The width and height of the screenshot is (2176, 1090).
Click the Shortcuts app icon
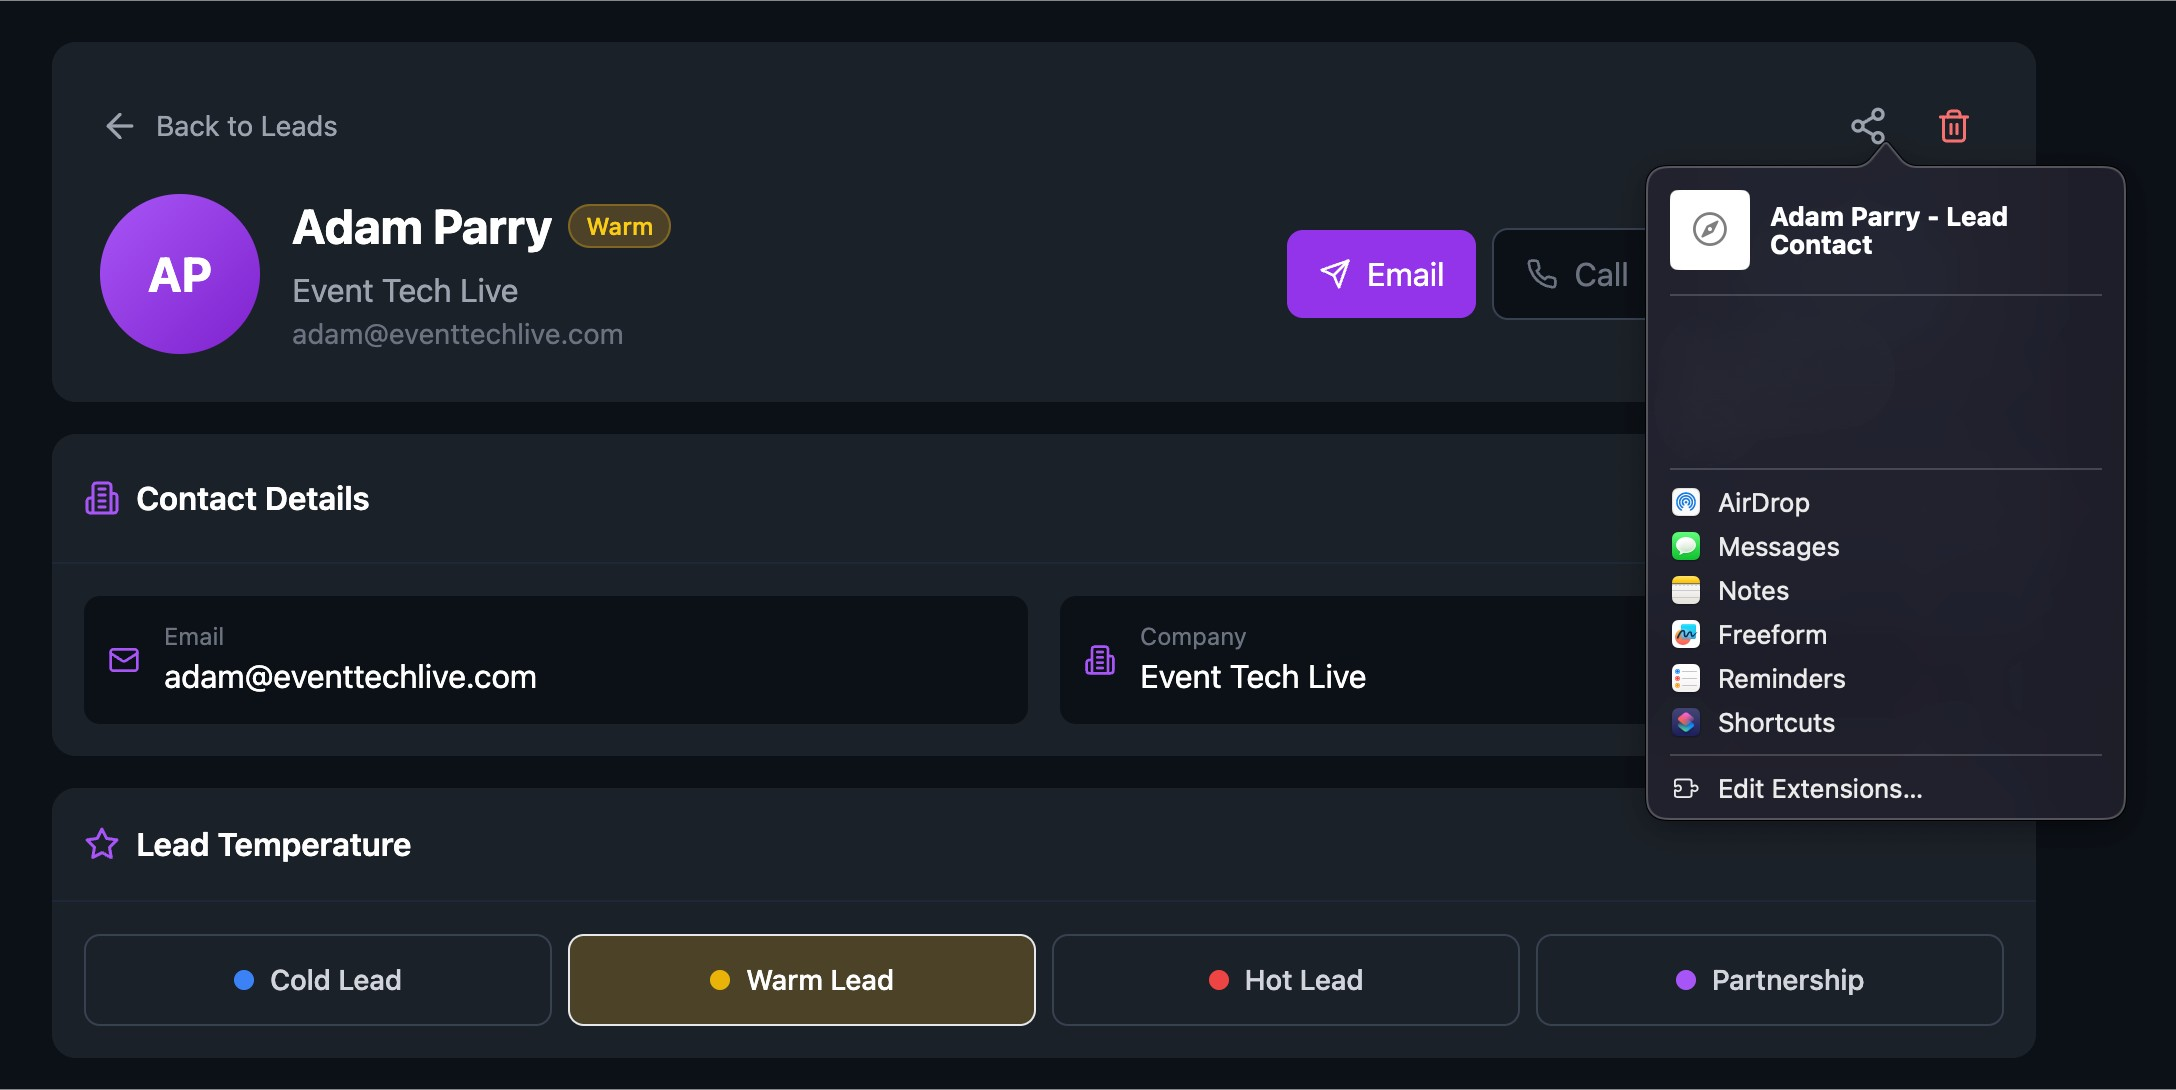(x=1686, y=722)
